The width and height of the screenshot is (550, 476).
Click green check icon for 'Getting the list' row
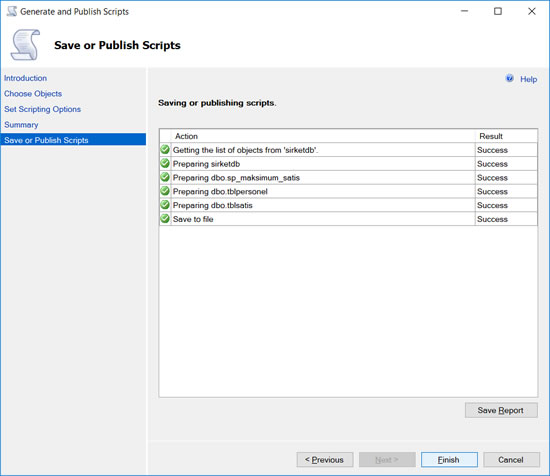click(165, 150)
